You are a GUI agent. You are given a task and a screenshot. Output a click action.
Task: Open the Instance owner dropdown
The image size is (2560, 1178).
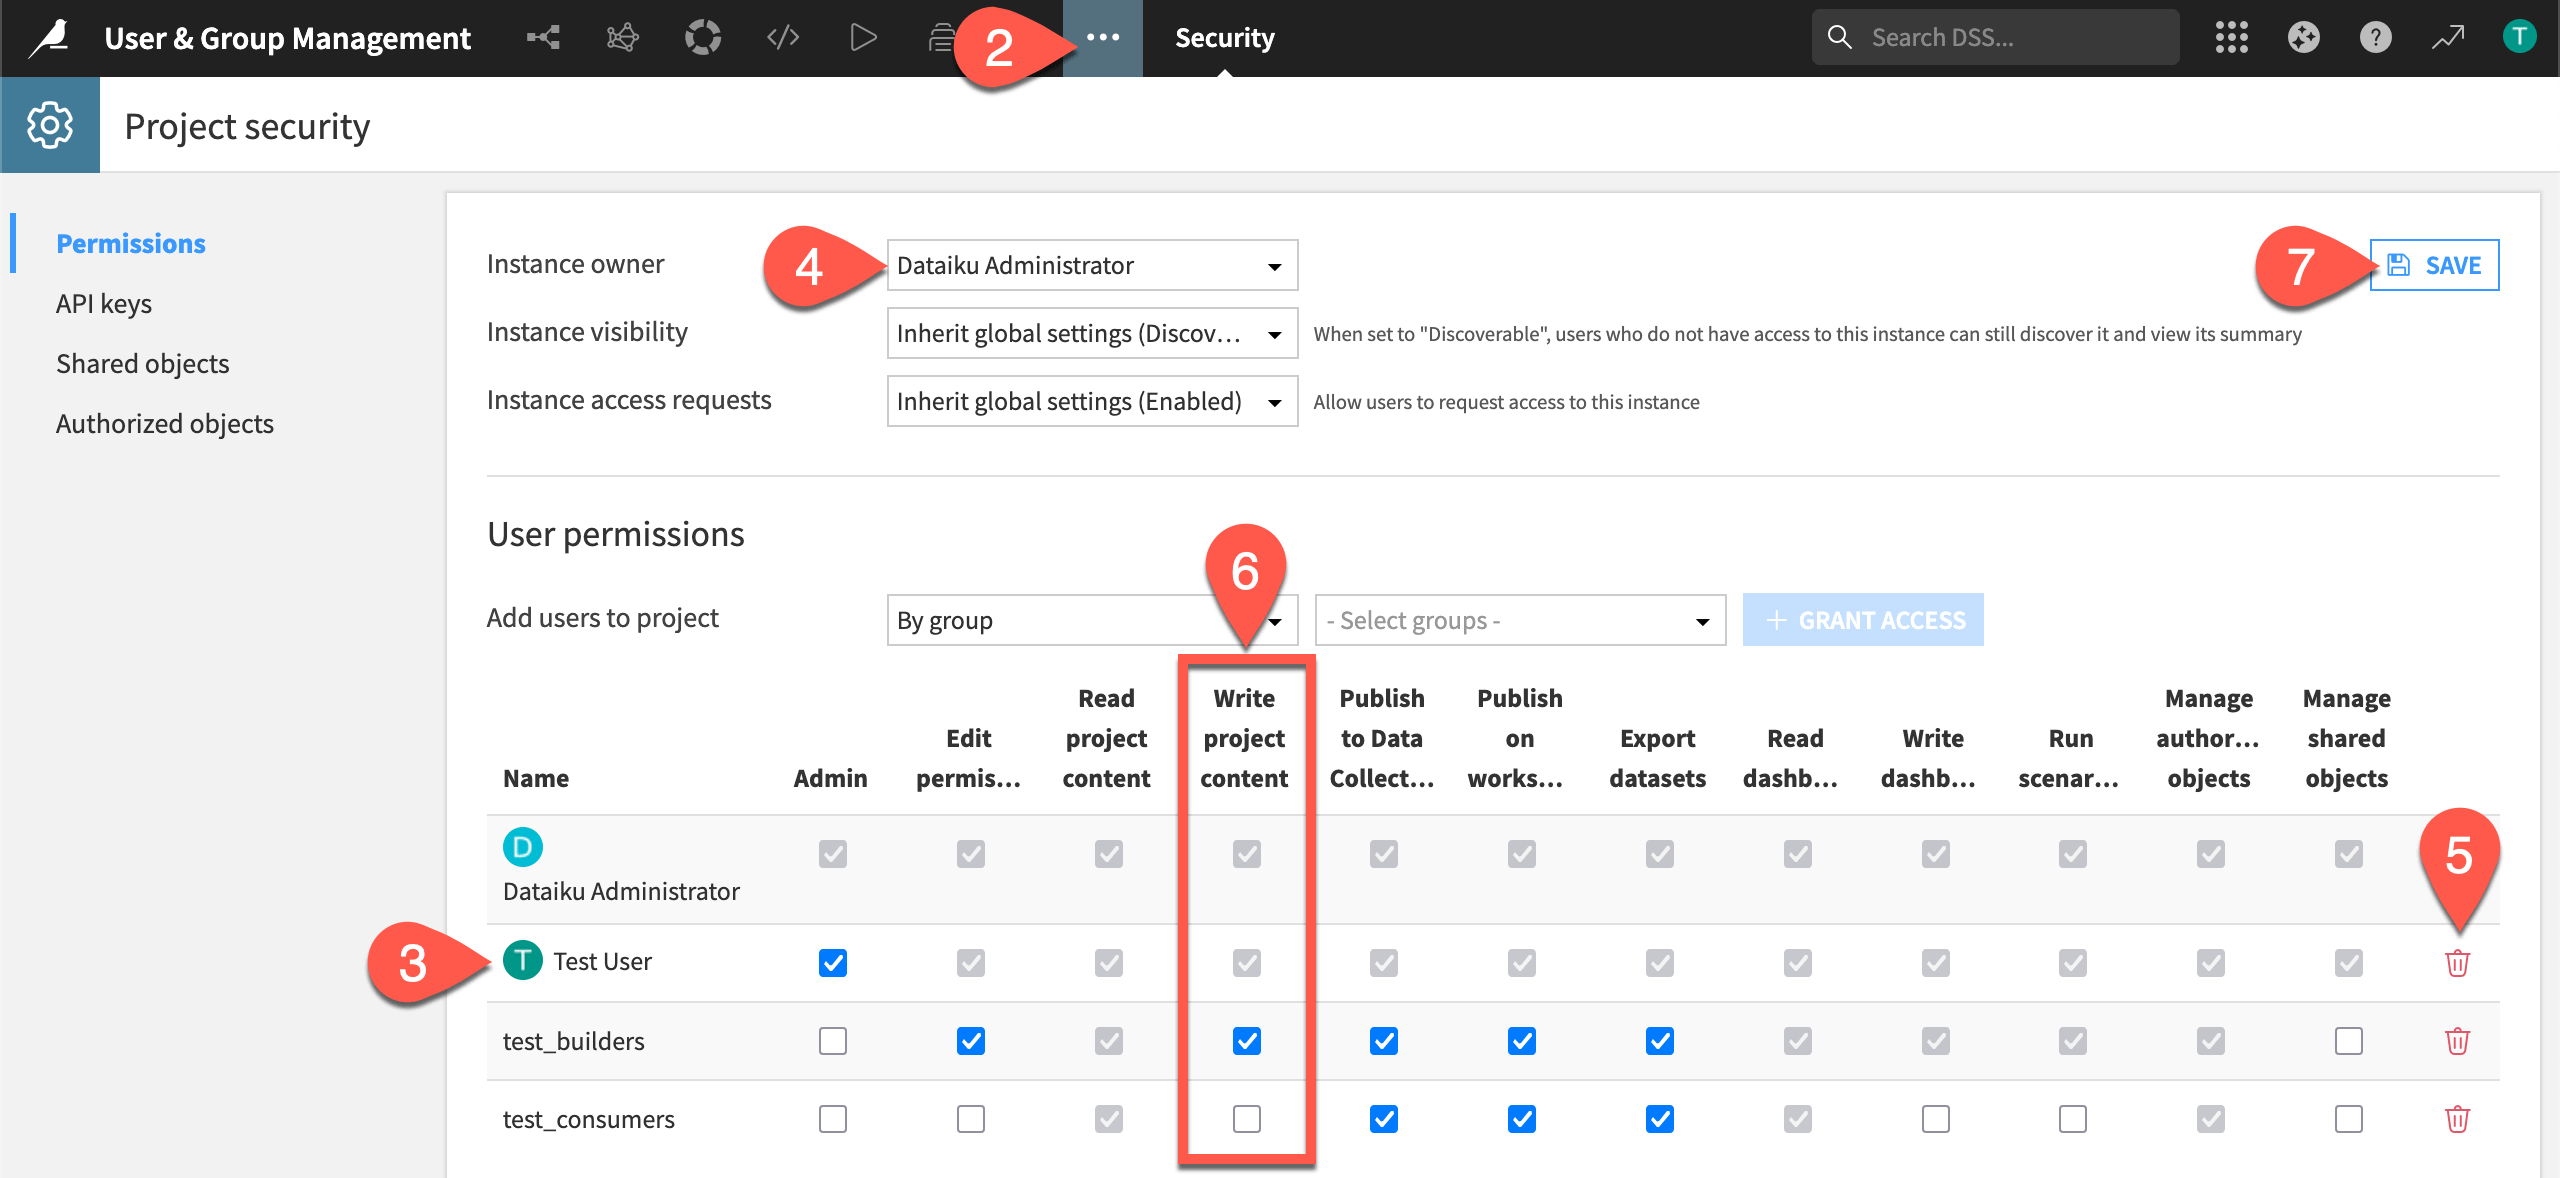click(x=1092, y=265)
